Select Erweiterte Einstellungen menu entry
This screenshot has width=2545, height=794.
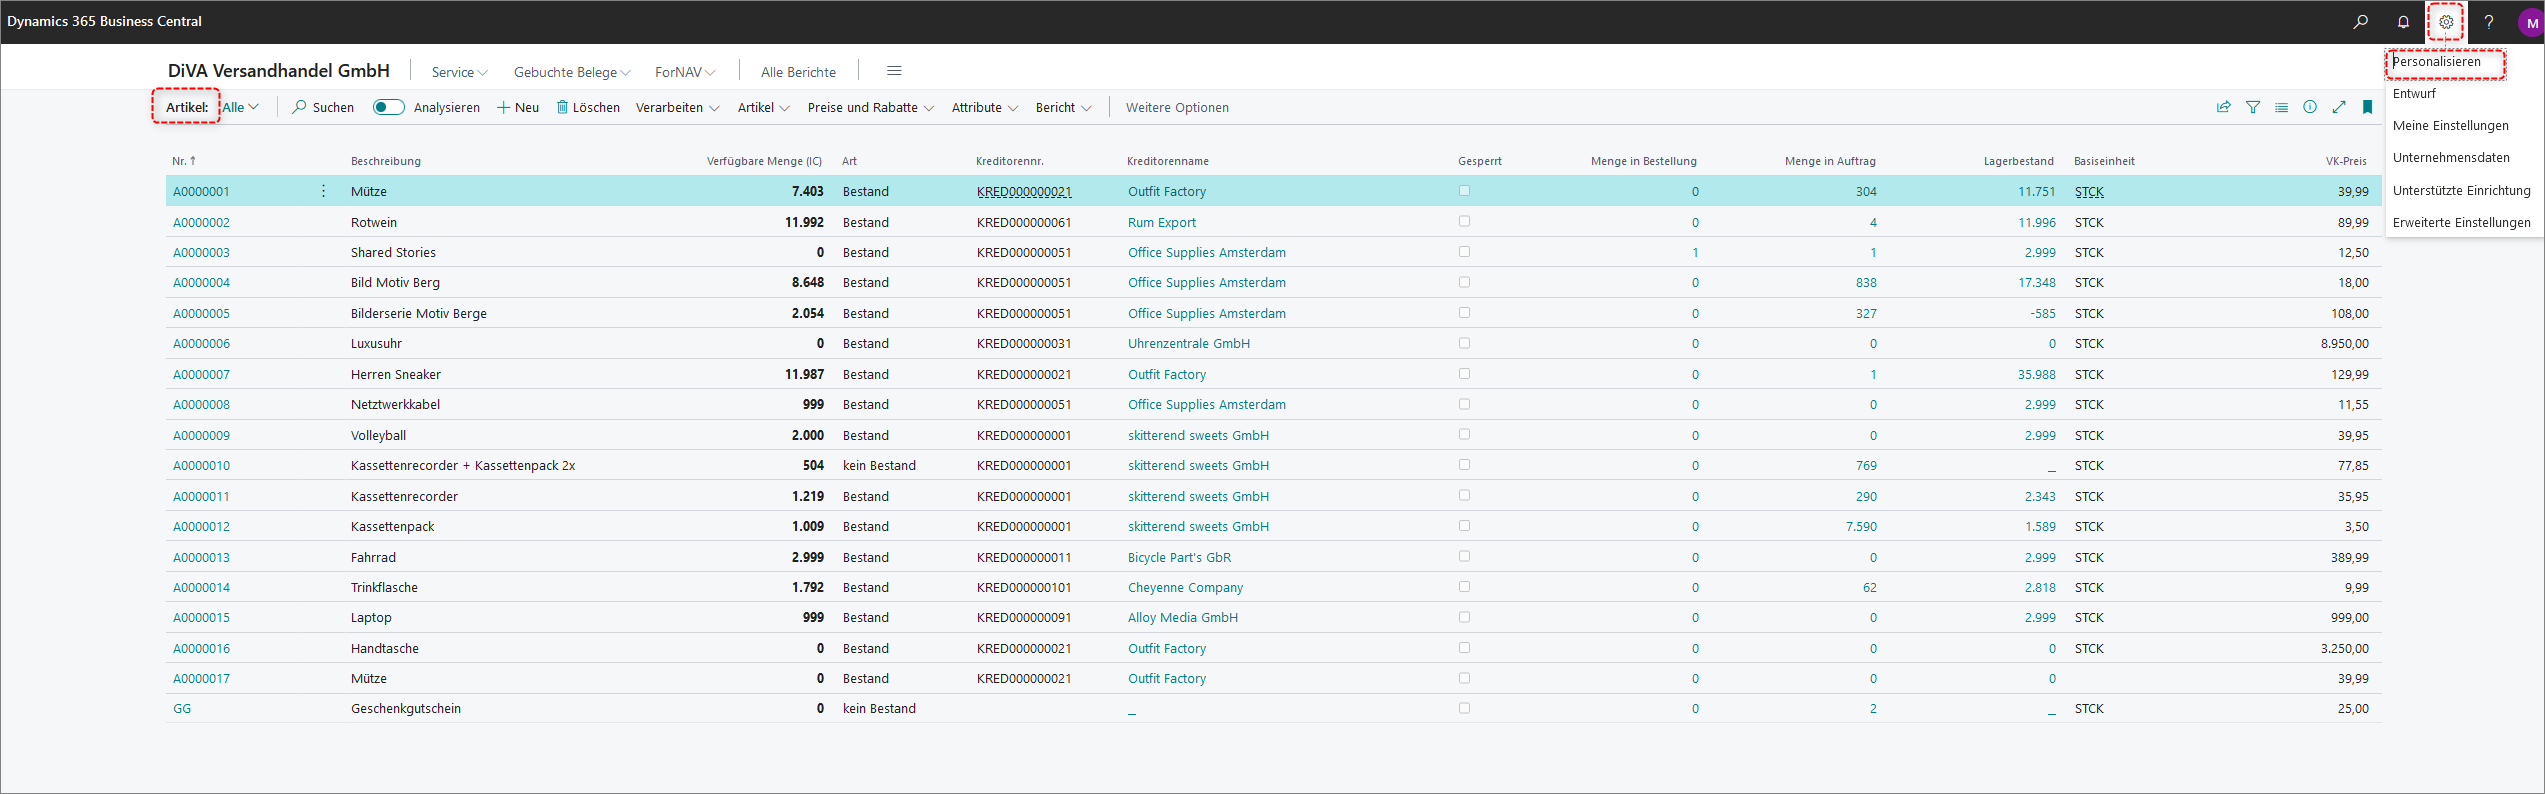pyautogui.click(x=2462, y=222)
